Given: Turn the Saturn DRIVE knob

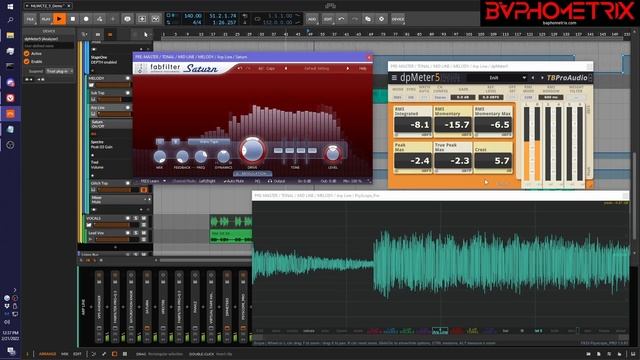Looking at the screenshot, I should (x=252, y=150).
